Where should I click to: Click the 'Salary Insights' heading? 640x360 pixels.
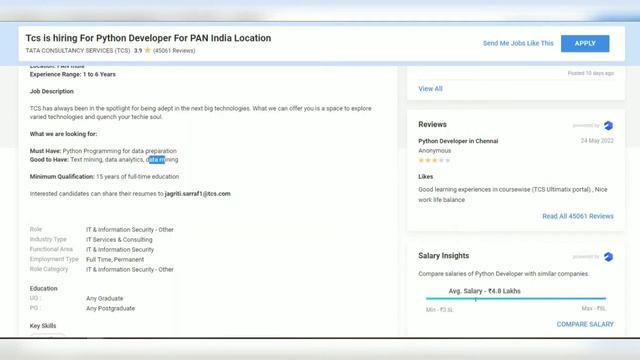[x=444, y=256]
